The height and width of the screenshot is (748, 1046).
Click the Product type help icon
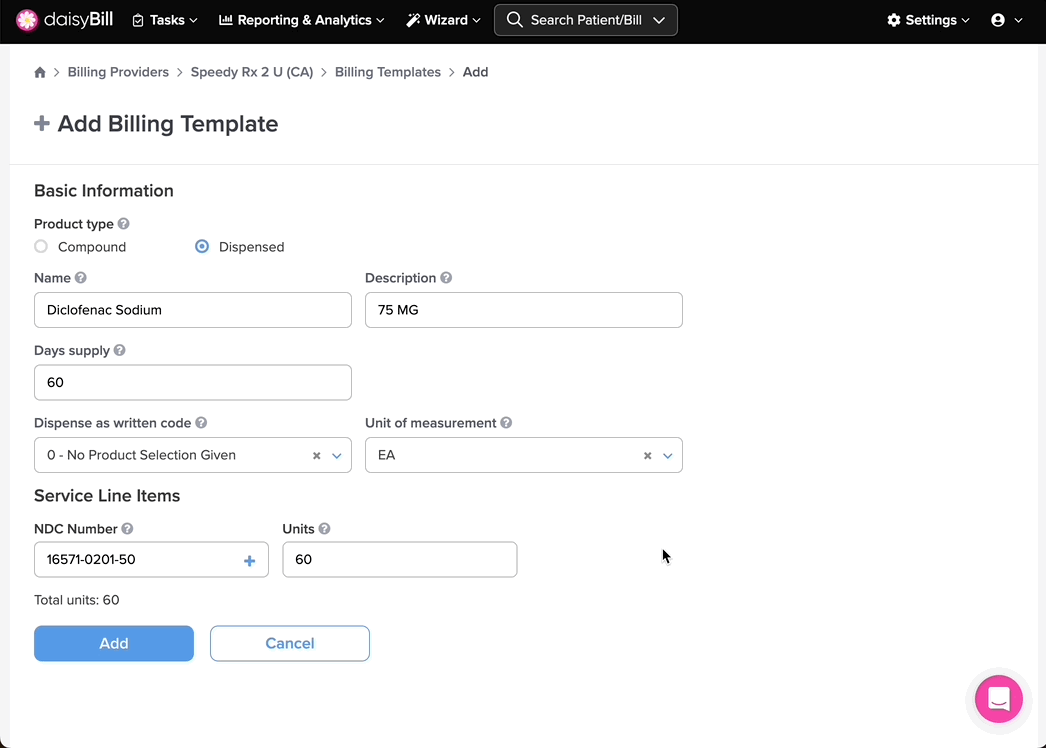pos(123,224)
